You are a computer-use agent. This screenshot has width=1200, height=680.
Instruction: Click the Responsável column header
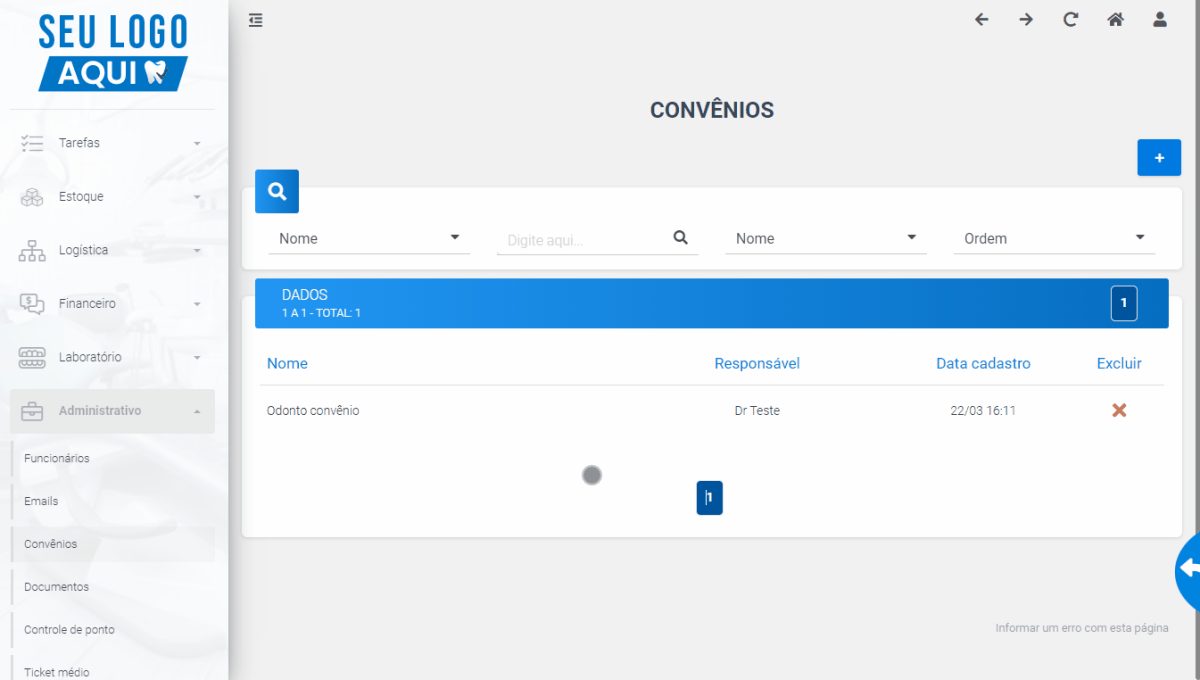(x=757, y=363)
